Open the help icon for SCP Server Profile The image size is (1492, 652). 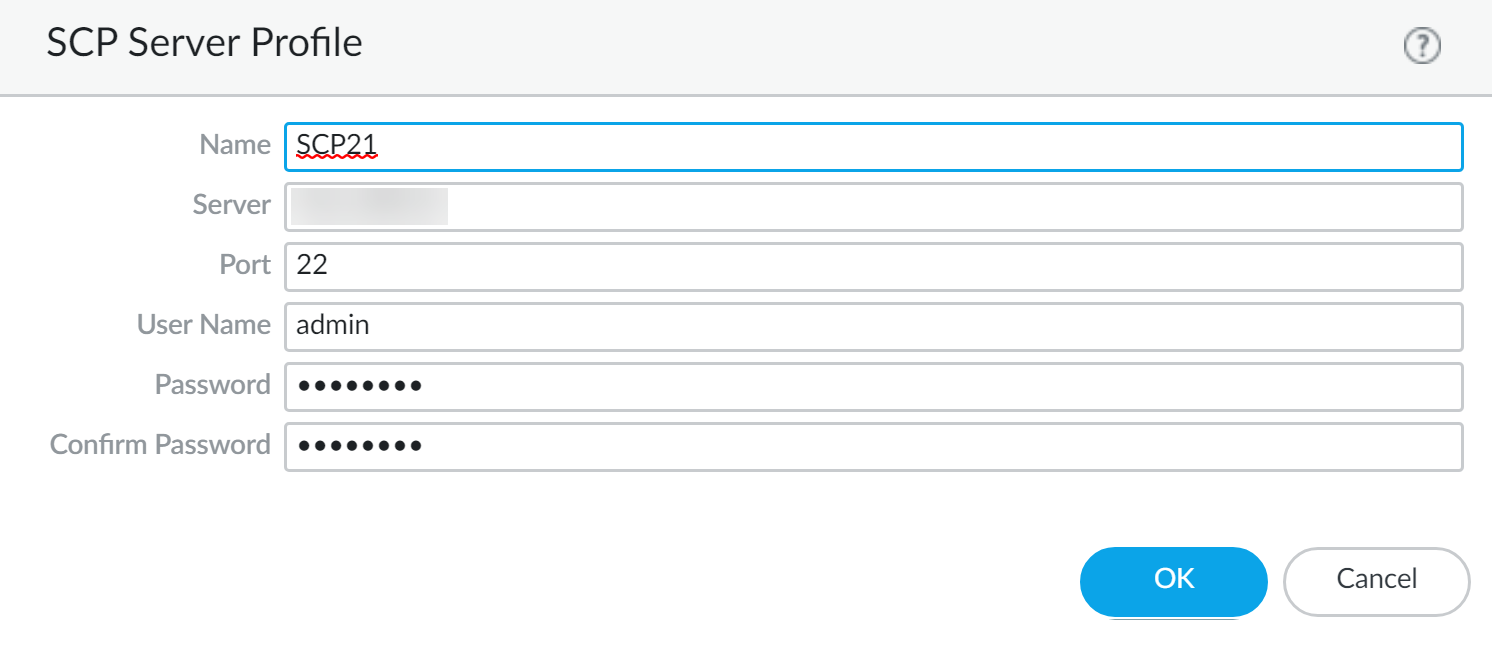click(x=1422, y=47)
